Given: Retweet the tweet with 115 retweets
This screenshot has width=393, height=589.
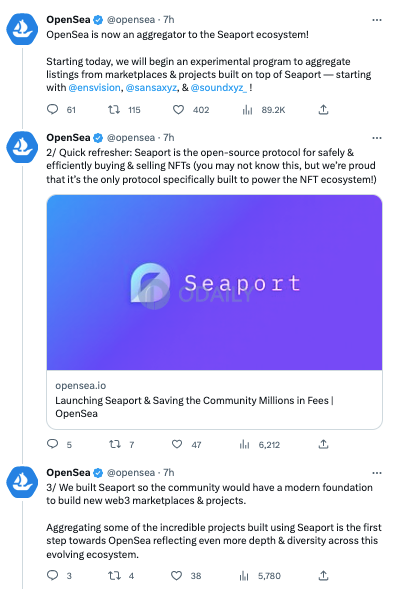Looking at the screenshot, I should [114, 110].
